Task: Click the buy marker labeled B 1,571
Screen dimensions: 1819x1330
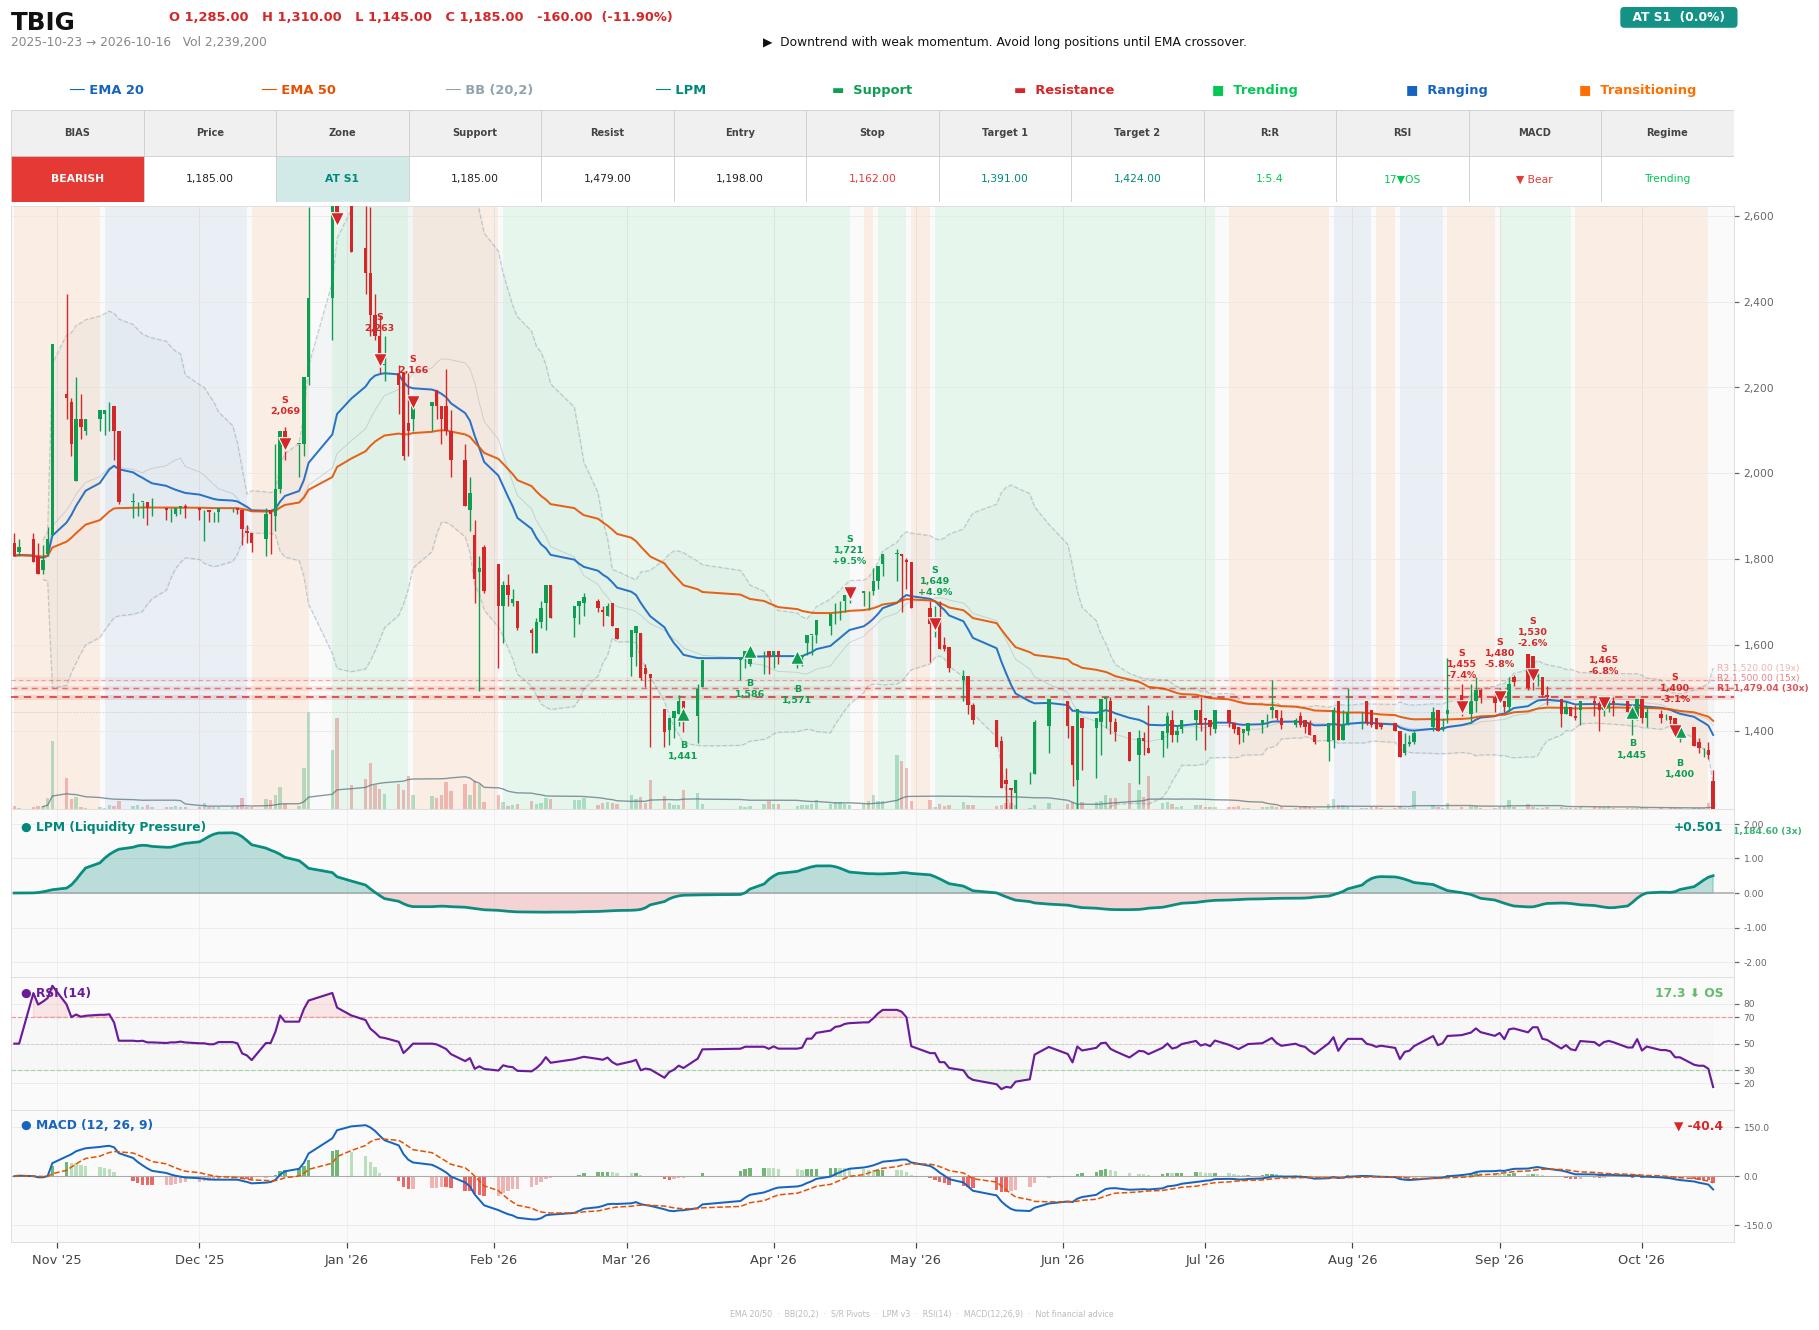Action: click(797, 659)
